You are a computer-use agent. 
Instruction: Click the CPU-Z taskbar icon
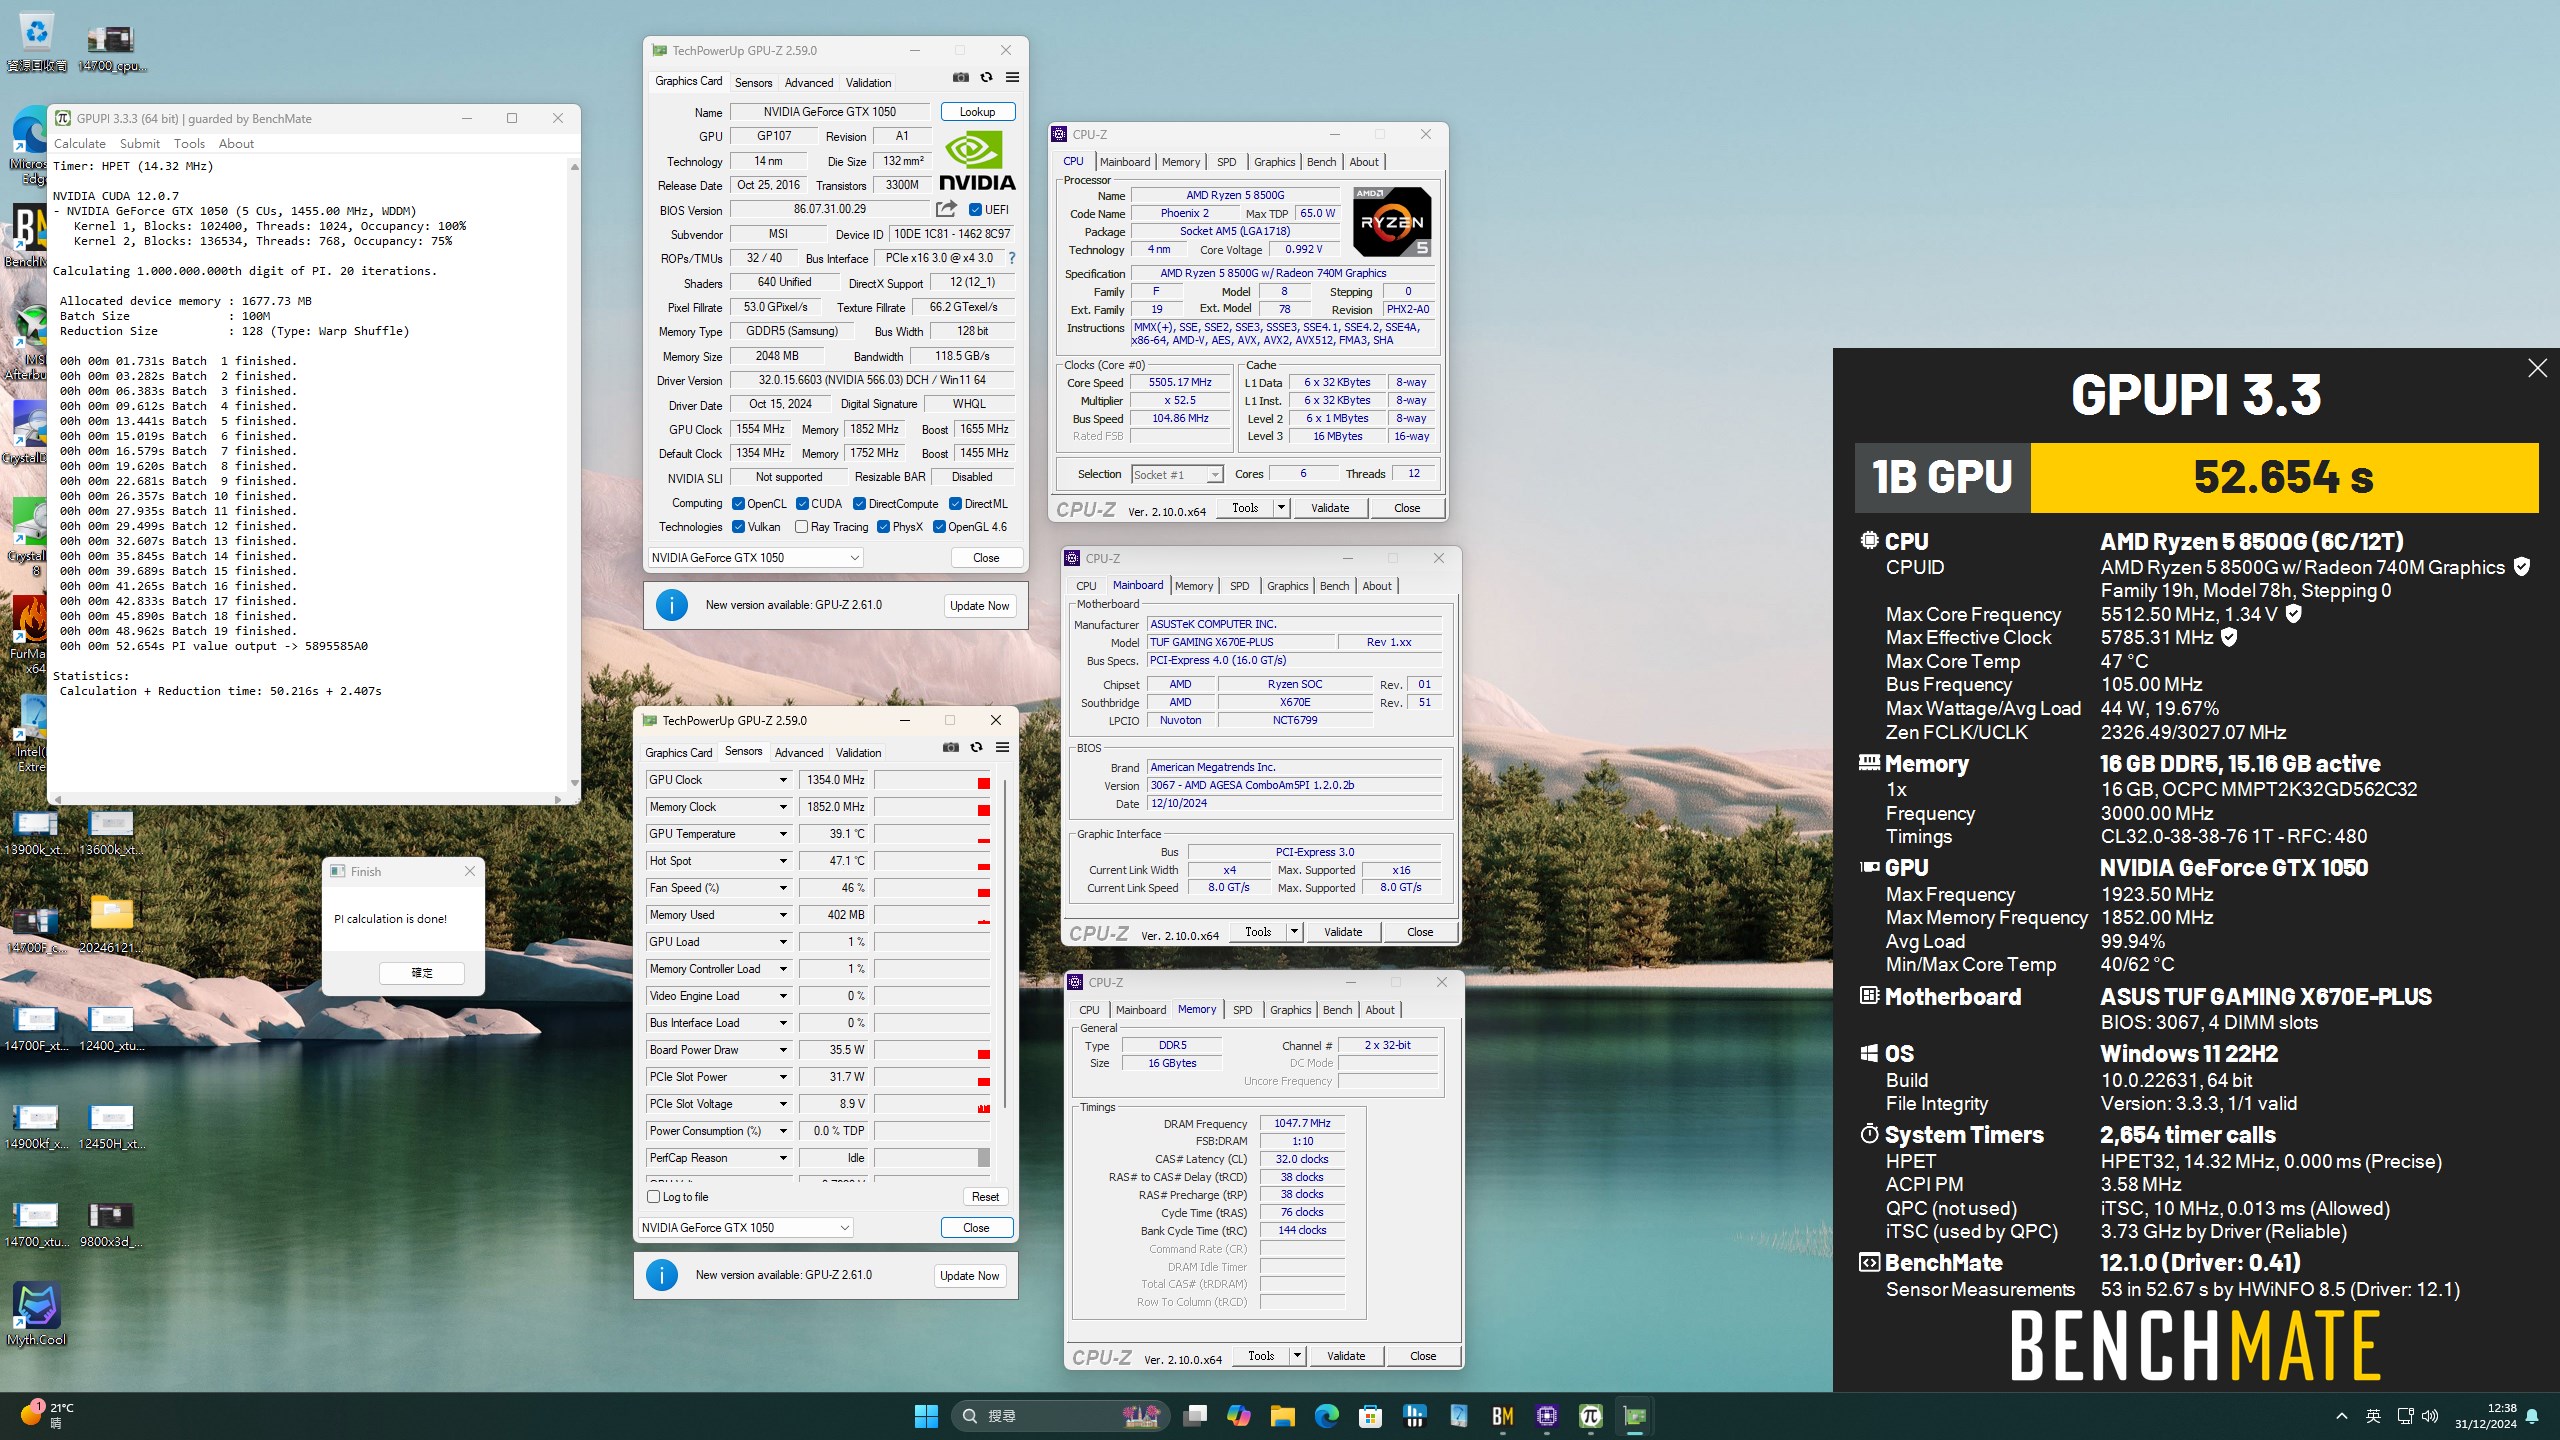[x=1547, y=1416]
